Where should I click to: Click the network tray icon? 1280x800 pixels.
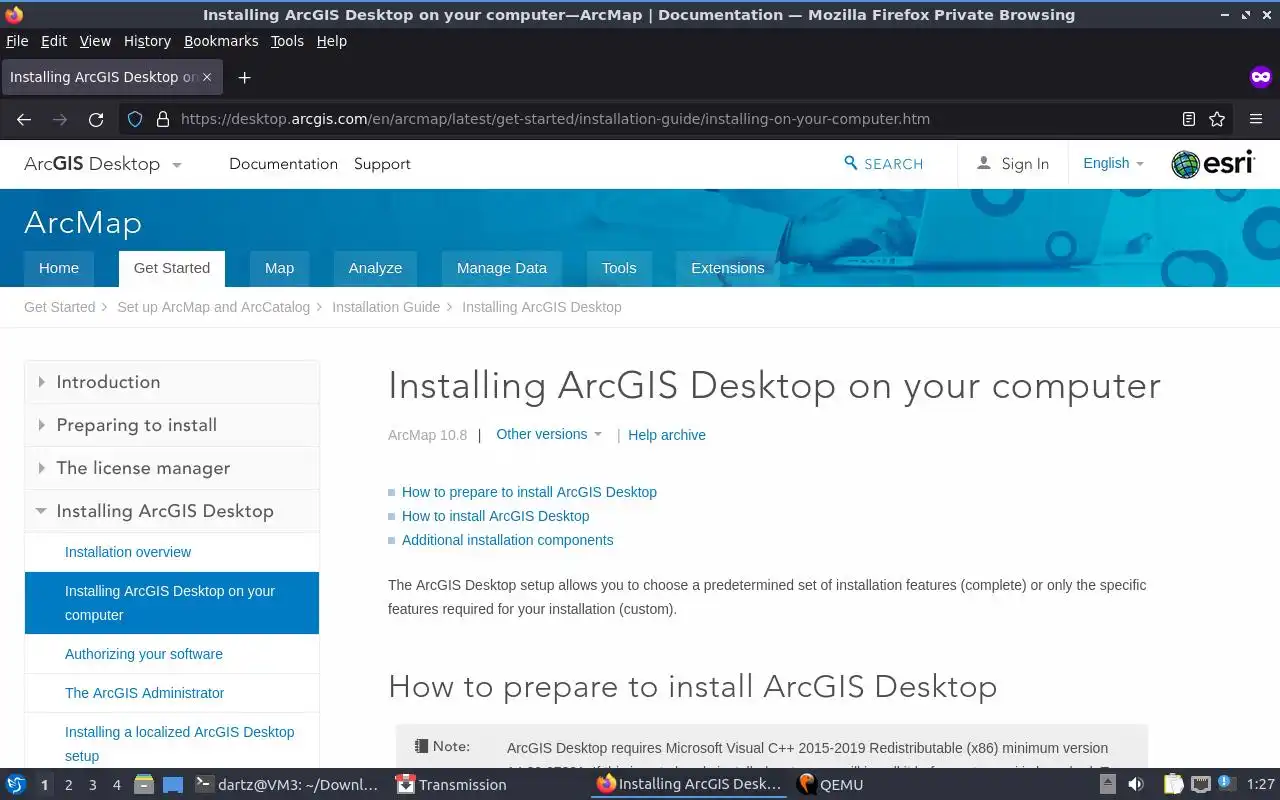tap(1201, 785)
